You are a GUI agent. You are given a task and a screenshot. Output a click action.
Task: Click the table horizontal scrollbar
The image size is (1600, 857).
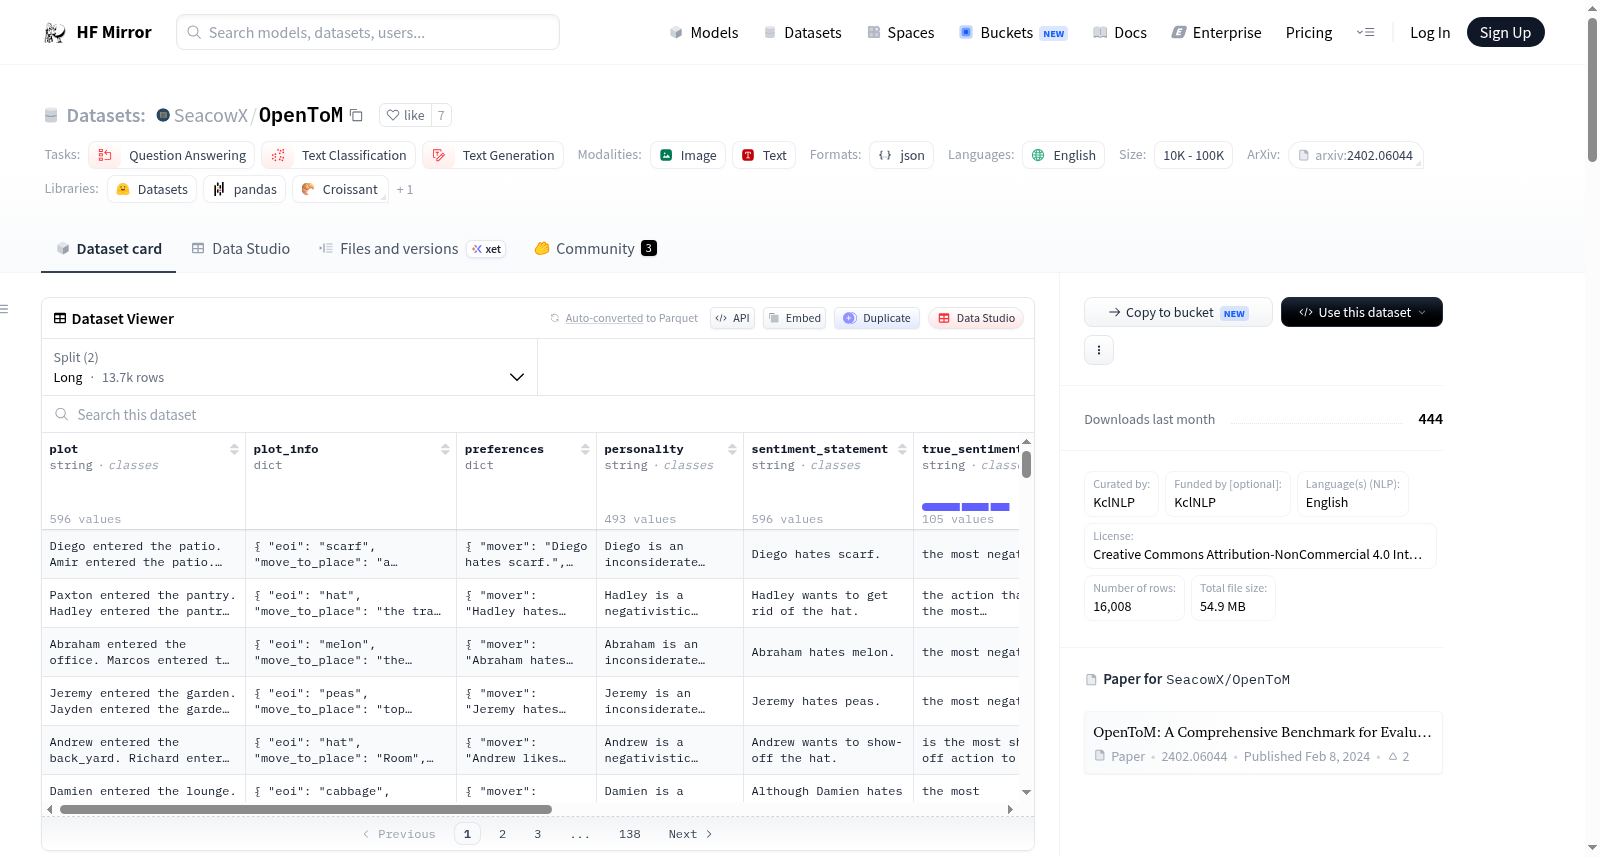306,810
